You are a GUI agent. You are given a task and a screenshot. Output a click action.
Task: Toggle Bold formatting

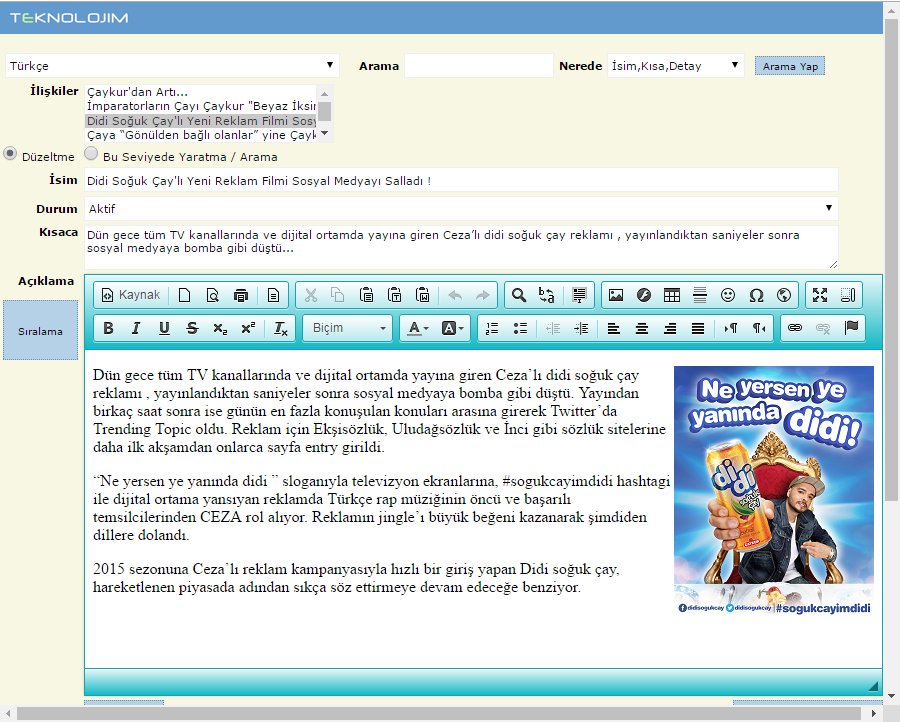tap(108, 328)
